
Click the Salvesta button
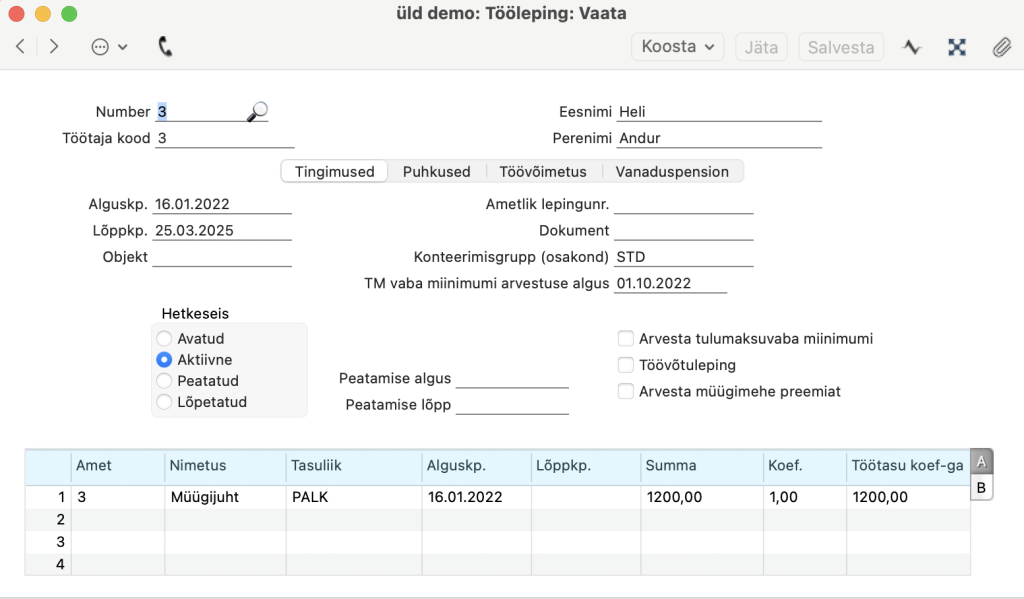(840, 47)
